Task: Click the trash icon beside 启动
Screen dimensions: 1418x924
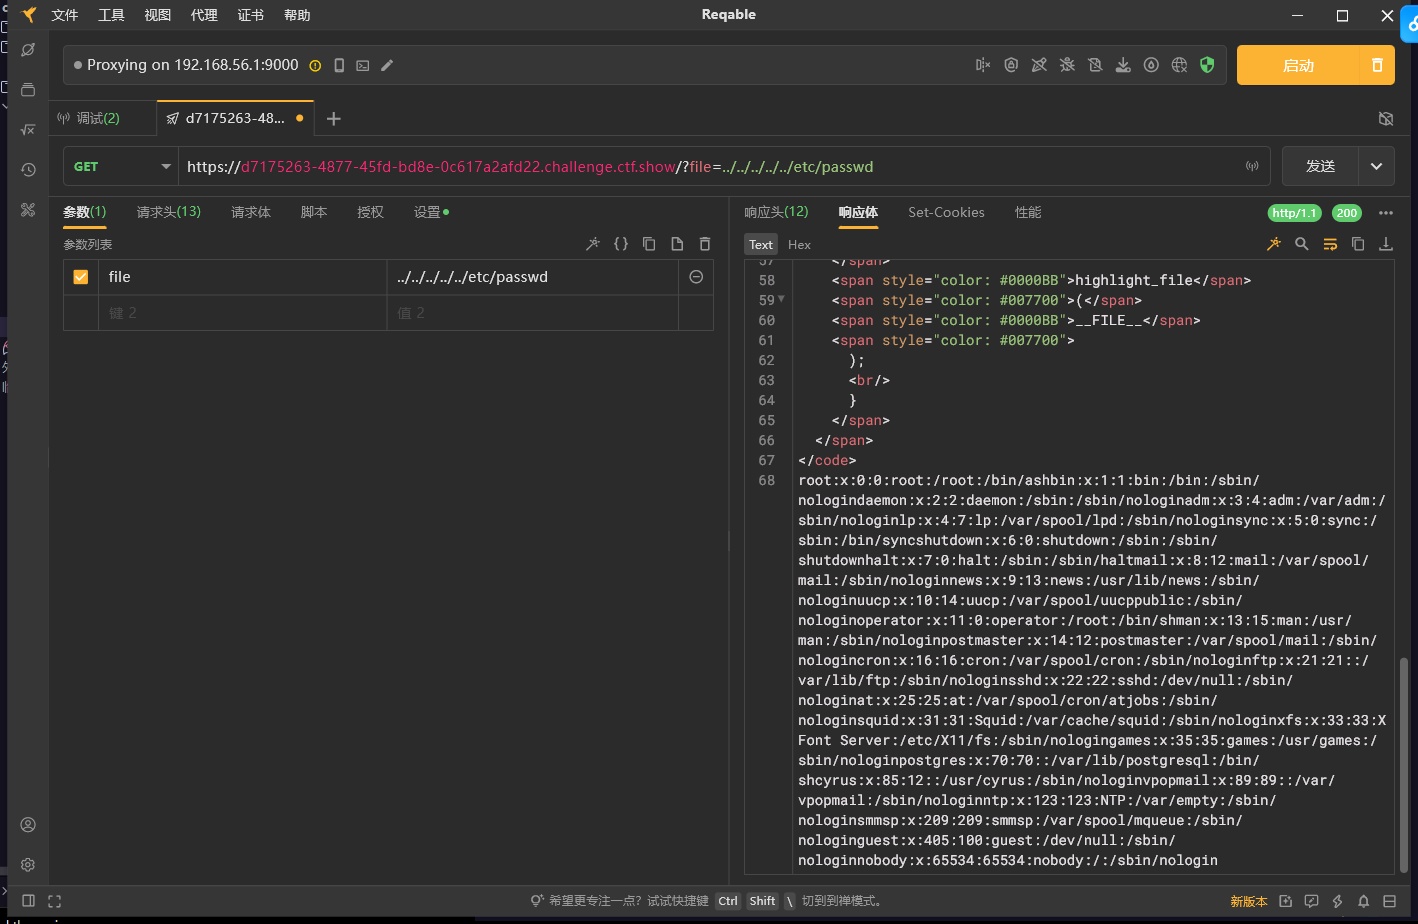Action: (1377, 65)
